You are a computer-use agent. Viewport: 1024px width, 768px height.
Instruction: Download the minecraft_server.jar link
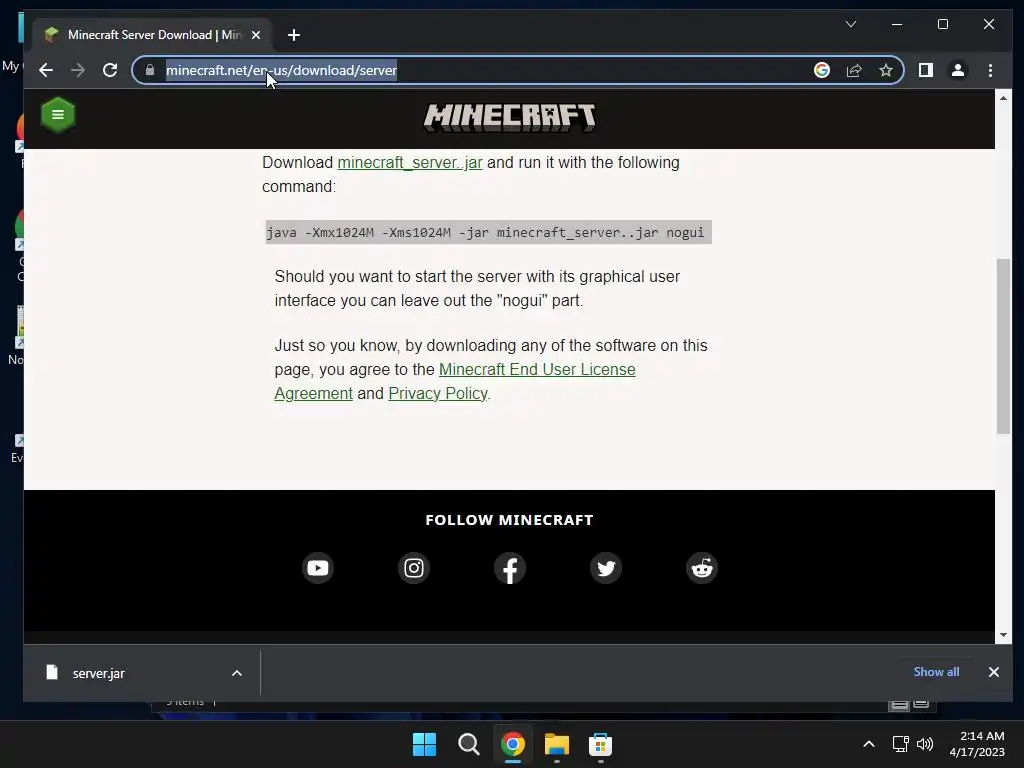[x=410, y=163]
